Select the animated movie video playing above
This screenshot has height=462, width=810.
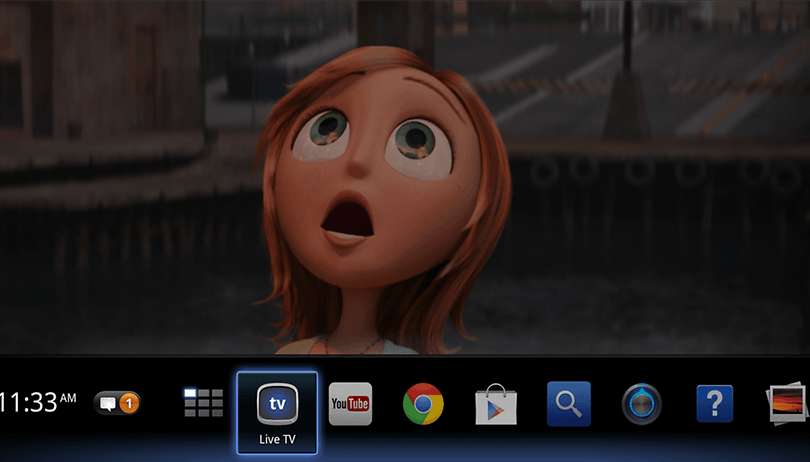tap(405, 177)
